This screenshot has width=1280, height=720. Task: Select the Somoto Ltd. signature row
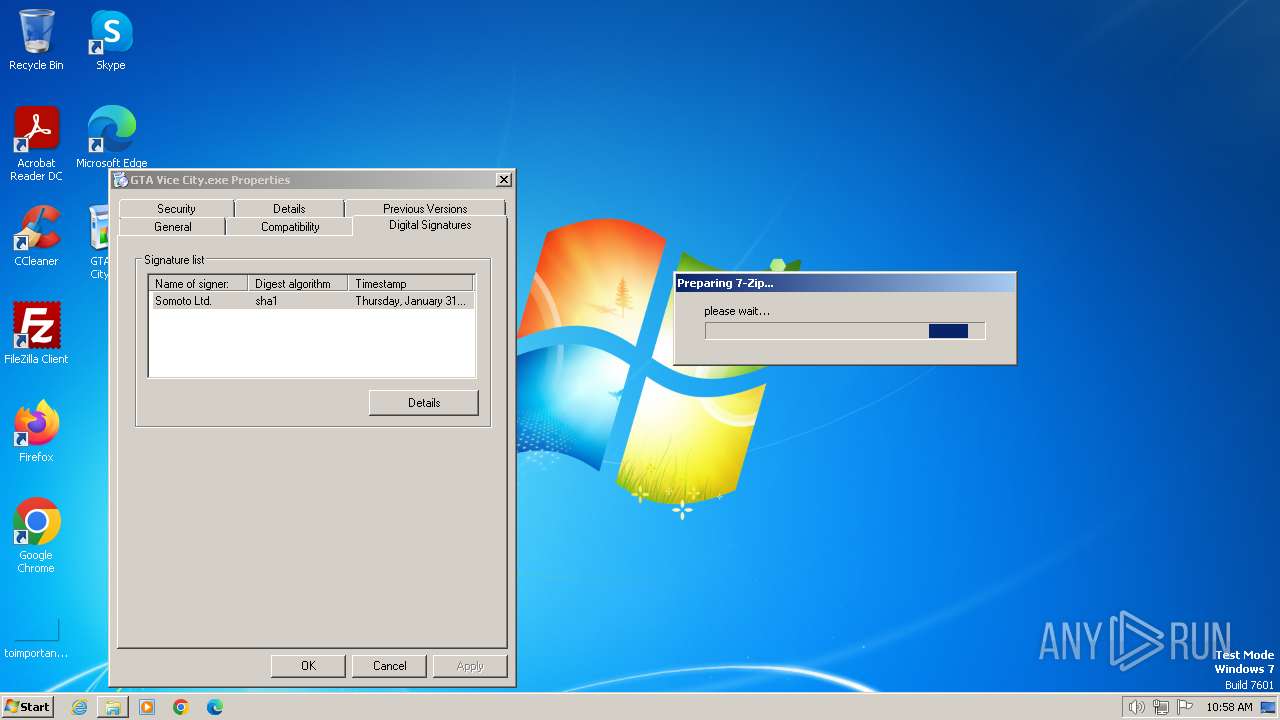pyautogui.click(x=311, y=301)
